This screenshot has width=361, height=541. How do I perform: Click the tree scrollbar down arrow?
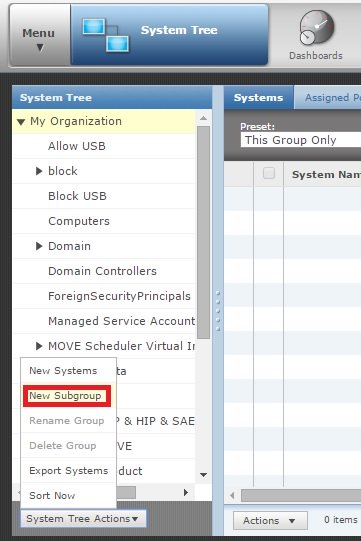(x=204, y=475)
